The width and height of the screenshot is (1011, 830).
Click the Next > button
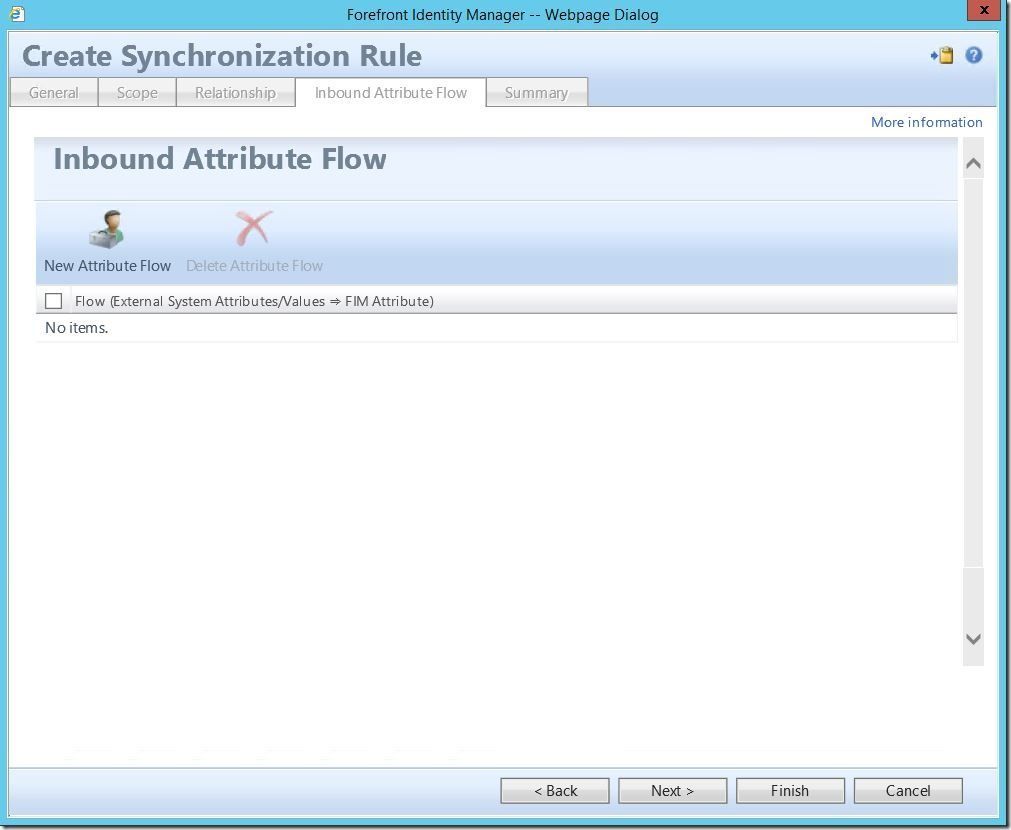[x=672, y=791]
